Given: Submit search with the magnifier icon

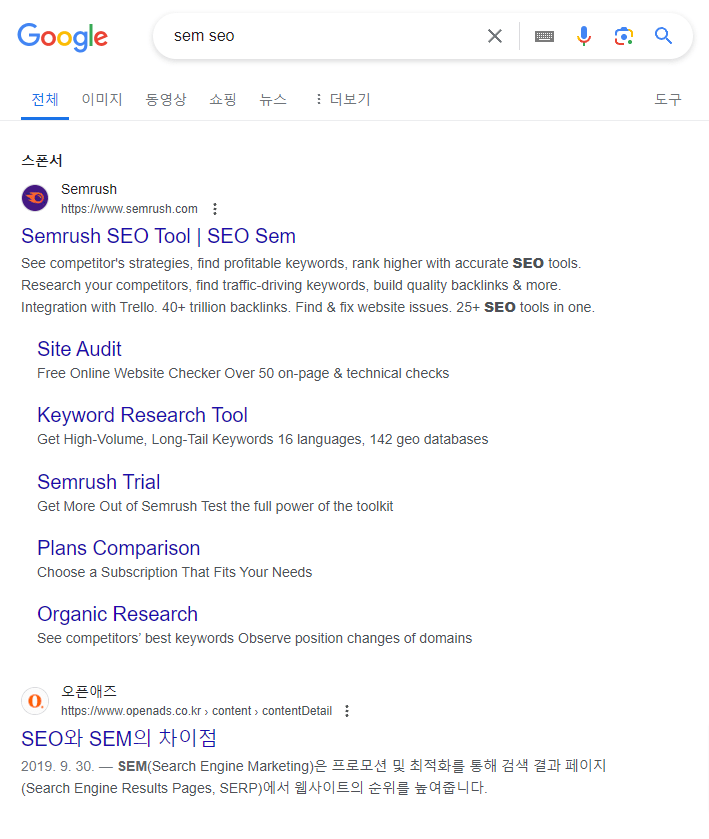Looking at the screenshot, I should pyautogui.click(x=664, y=36).
